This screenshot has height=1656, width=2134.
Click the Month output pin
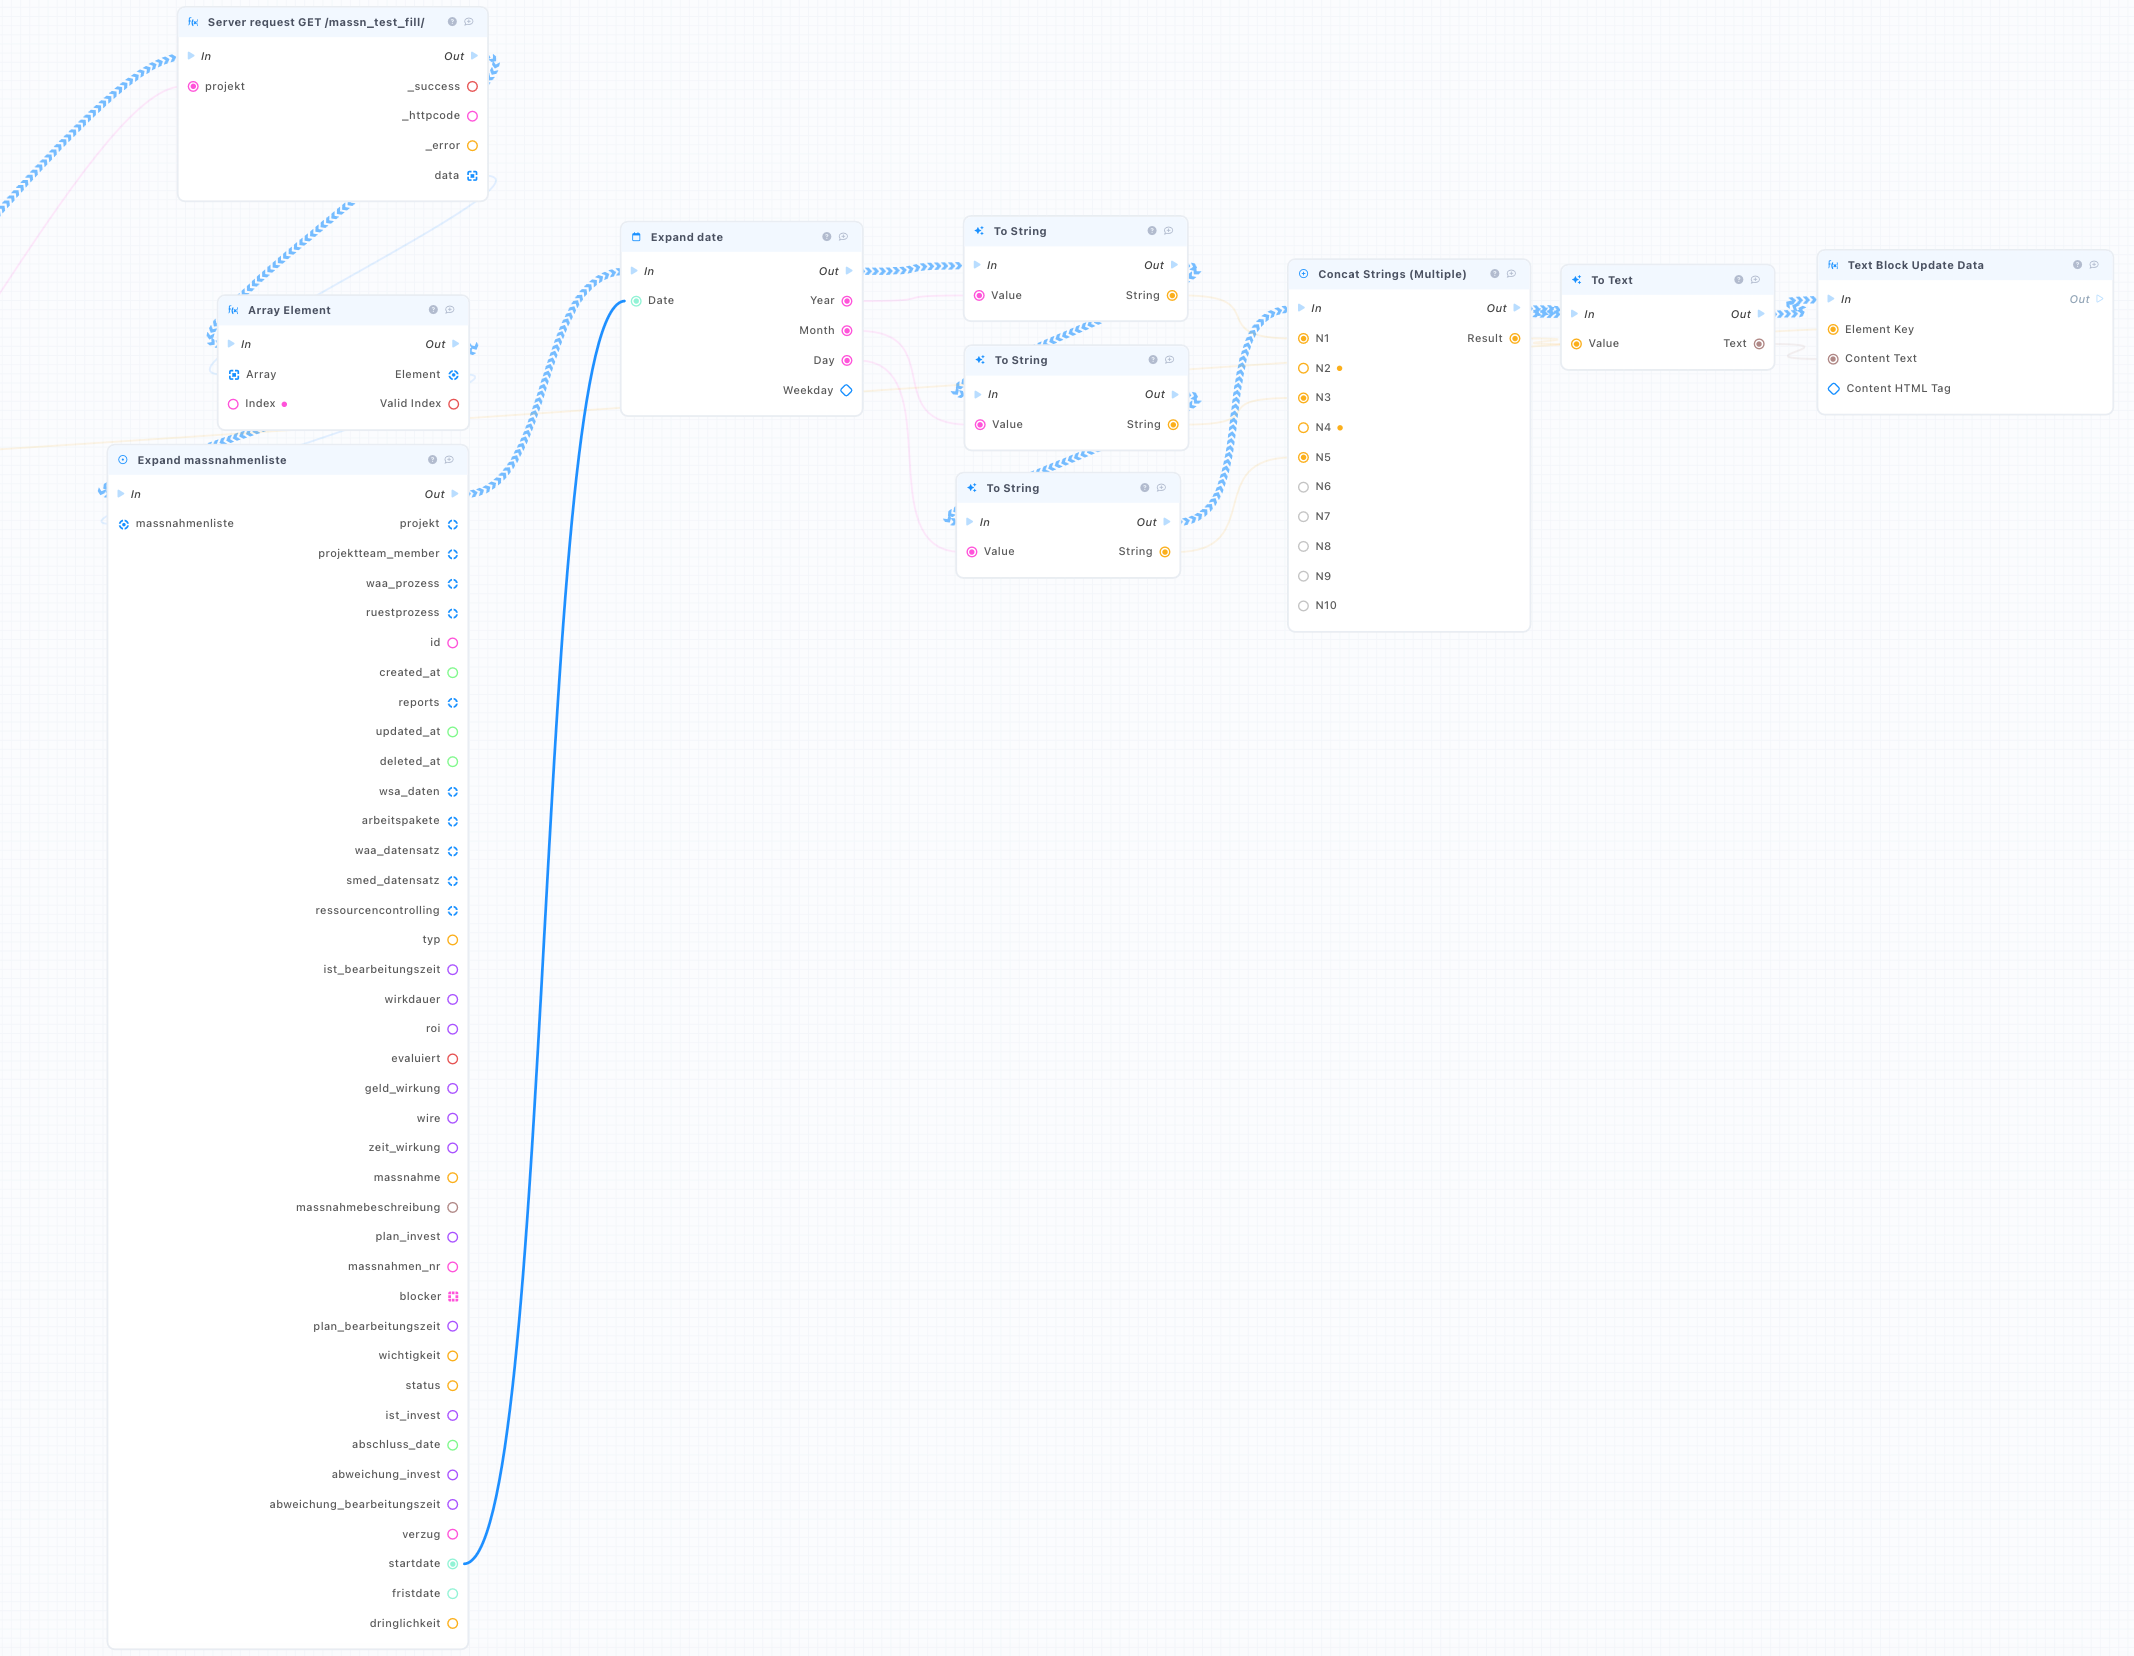tap(847, 331)
